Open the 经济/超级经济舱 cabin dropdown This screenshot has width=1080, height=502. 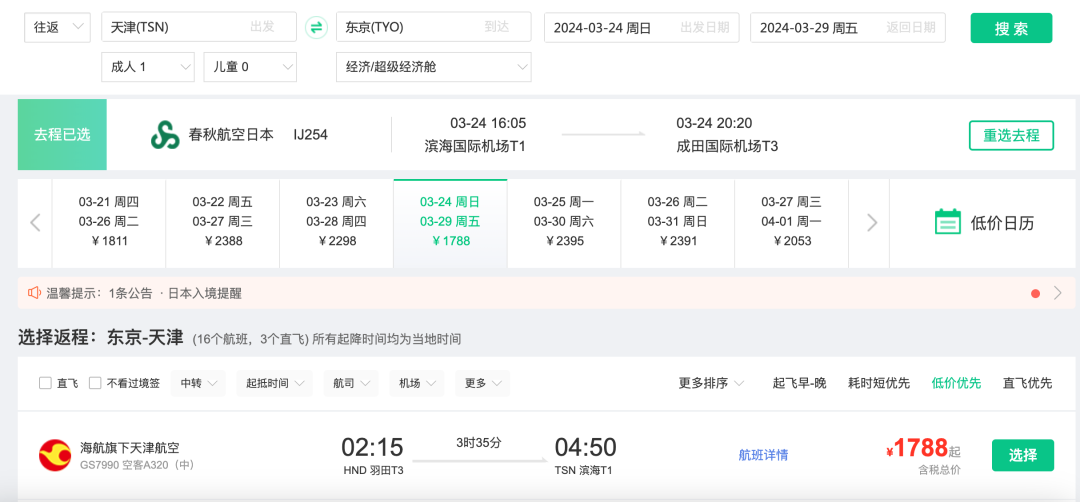(x=433, y=67)
